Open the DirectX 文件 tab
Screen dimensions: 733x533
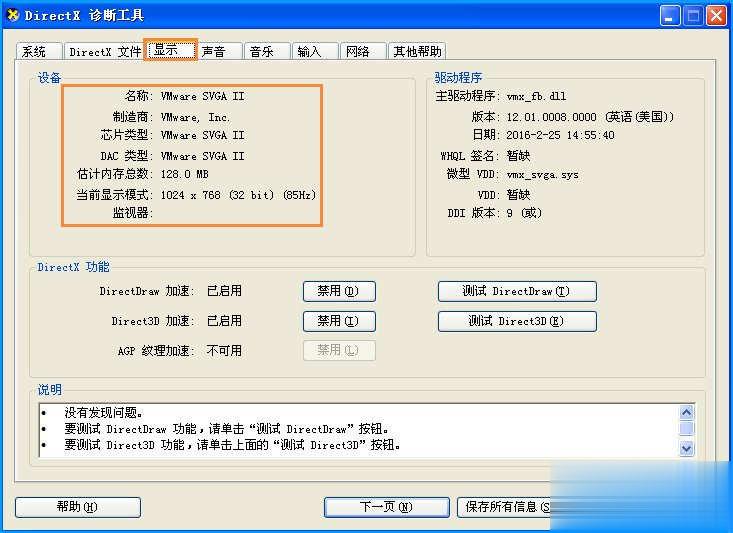[x=104, y=51]
